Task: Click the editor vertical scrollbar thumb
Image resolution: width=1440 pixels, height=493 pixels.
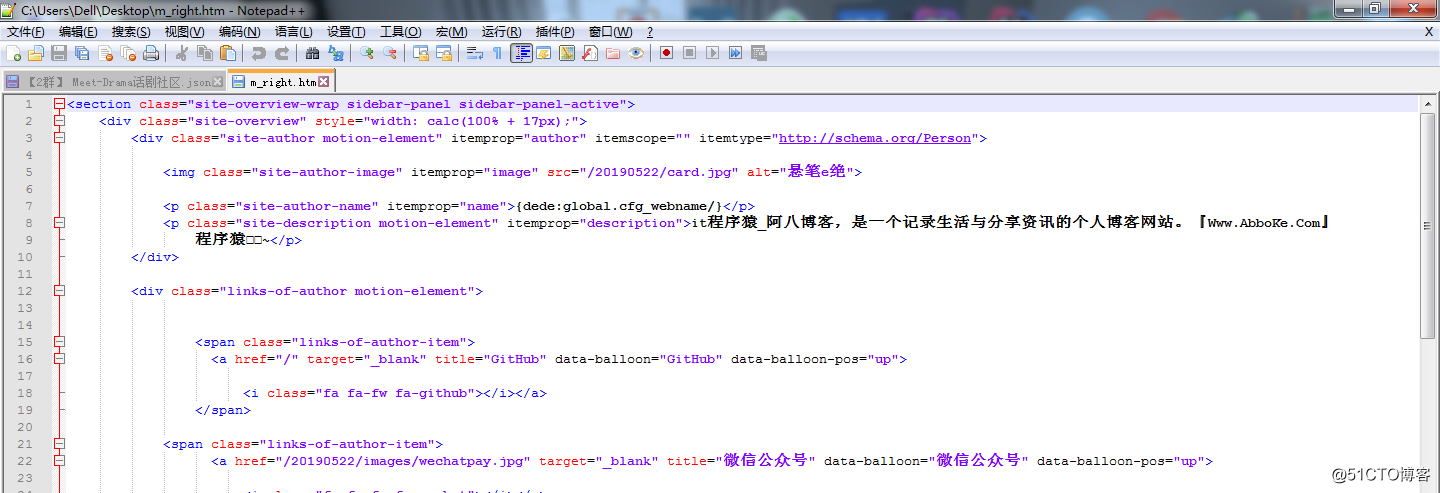Action: pyautogui.click(x=1427, y=226)
